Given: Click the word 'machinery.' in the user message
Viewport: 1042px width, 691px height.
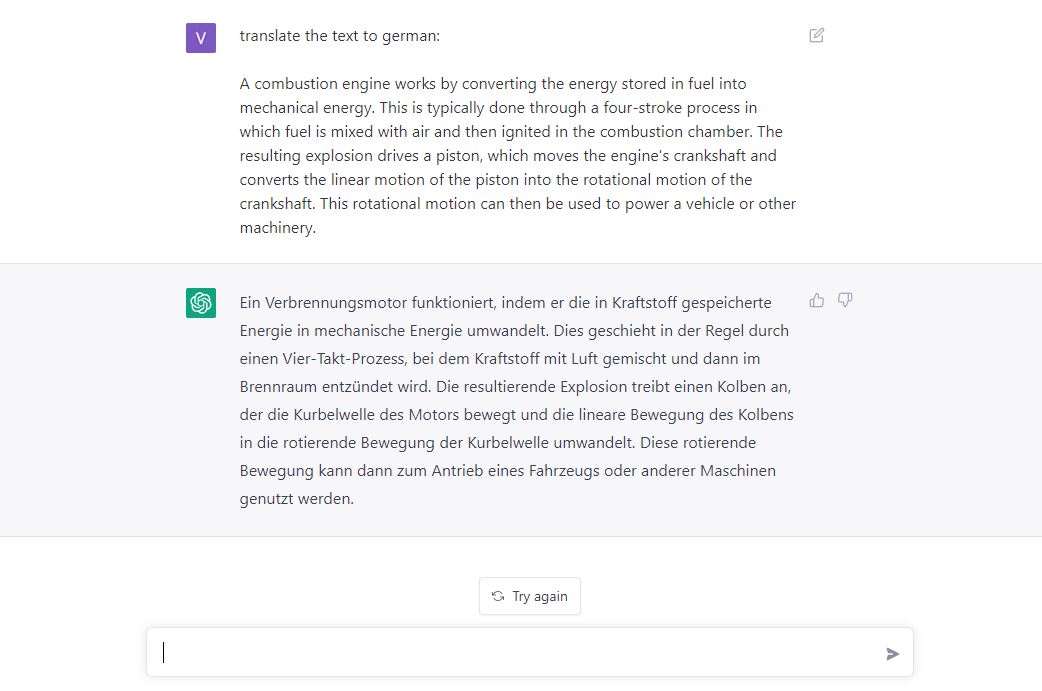Looking at the screenshot, I should pyautogui.click(x=278, y=228).
